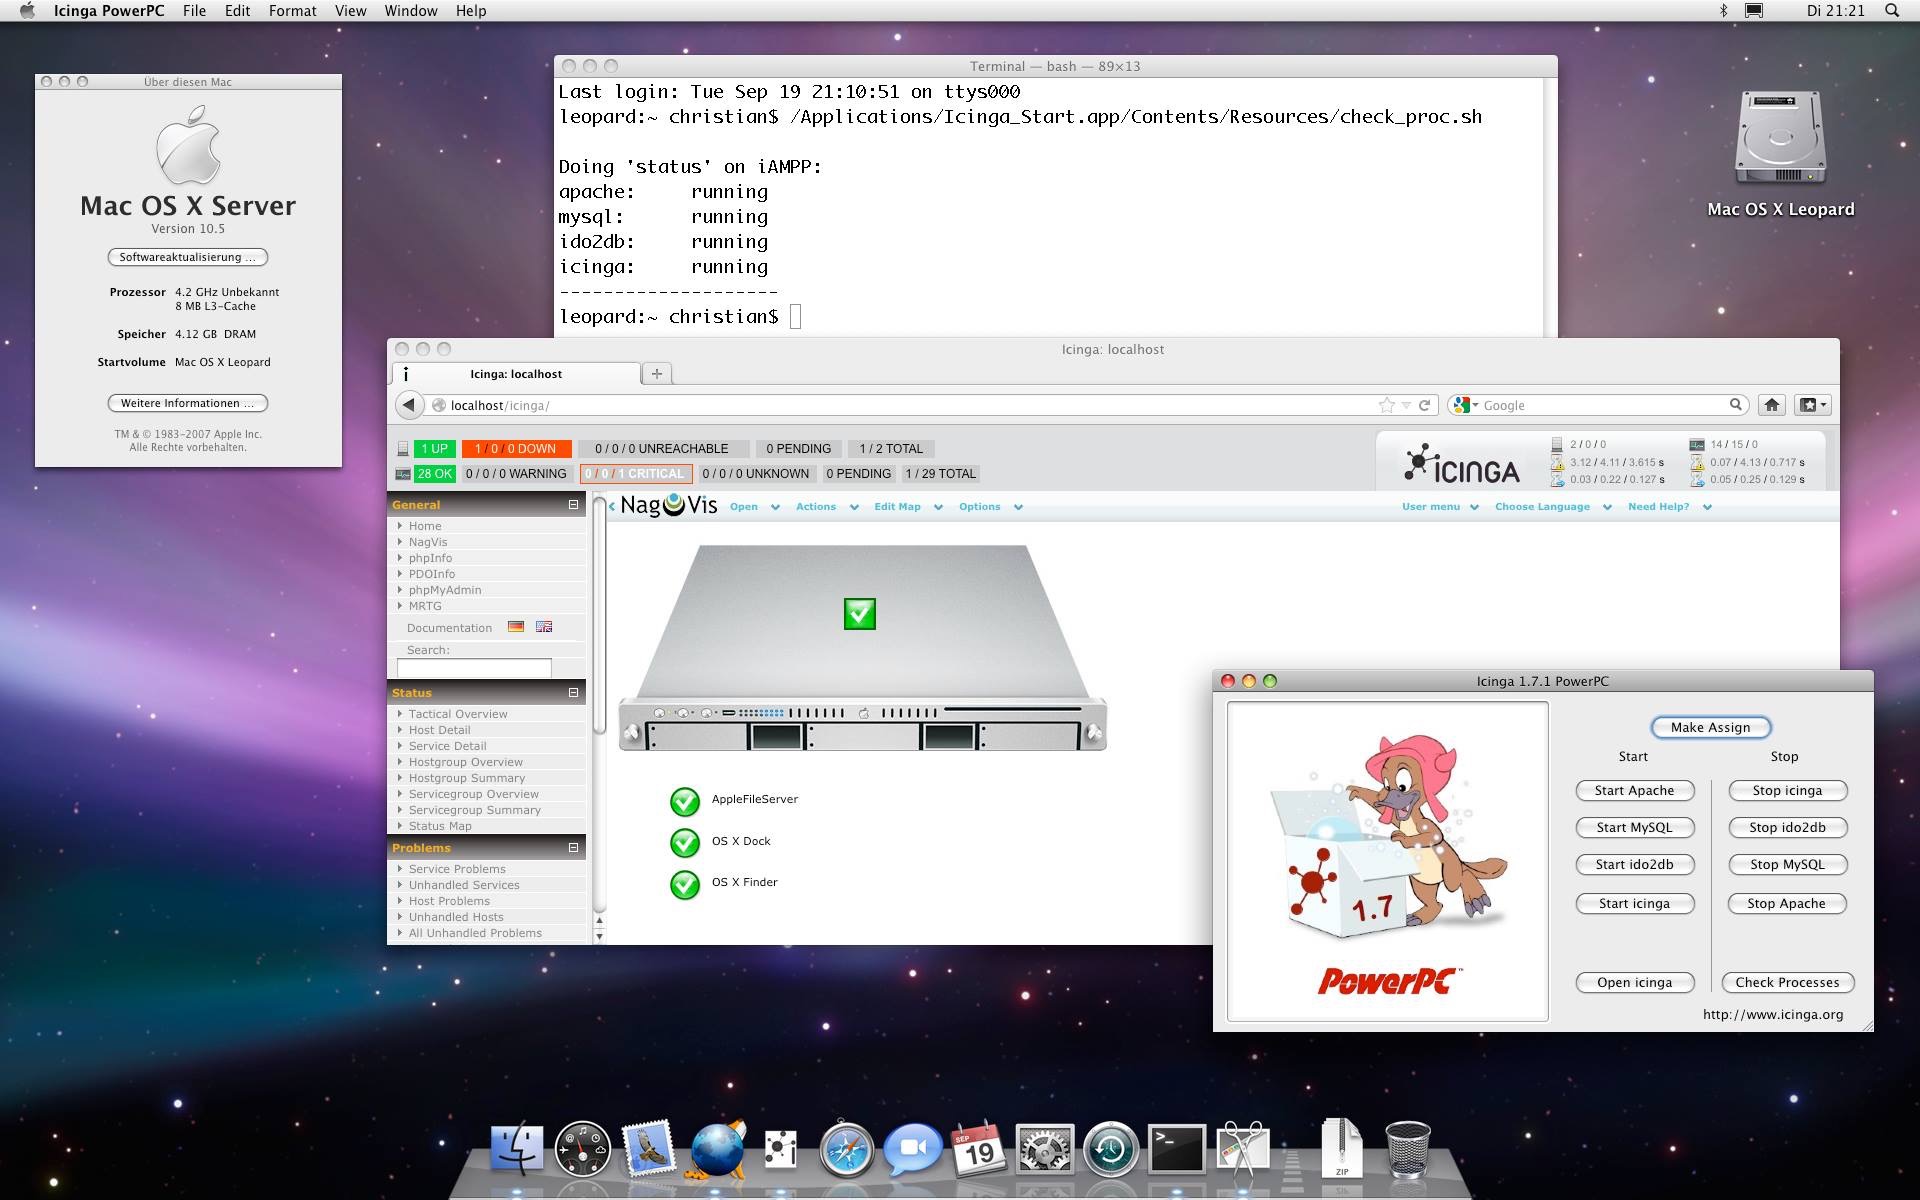Open System Preferences gear in Dock

coord(1045,1148)
